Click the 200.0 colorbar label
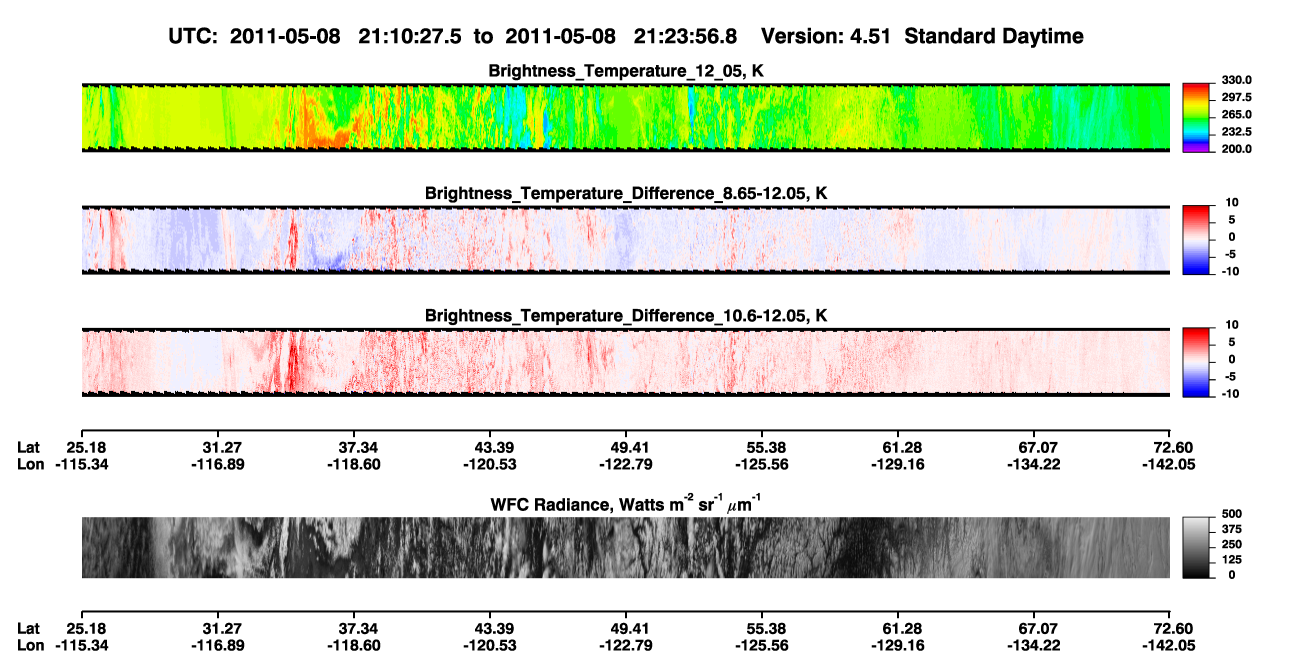Image resolution: width=1300 pixels, height=667 pixels. pyautogui.click(x=1236, y=148)
